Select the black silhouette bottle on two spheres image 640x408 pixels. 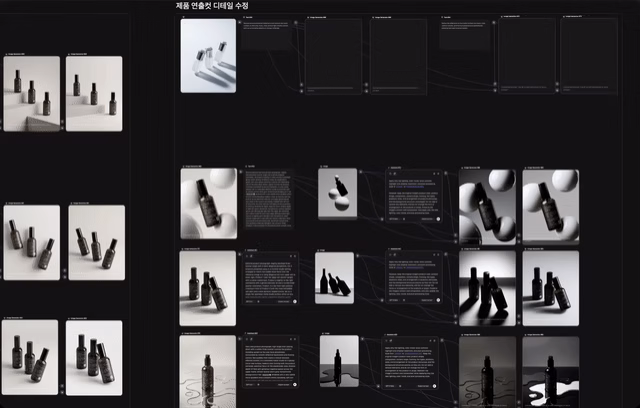338,194
